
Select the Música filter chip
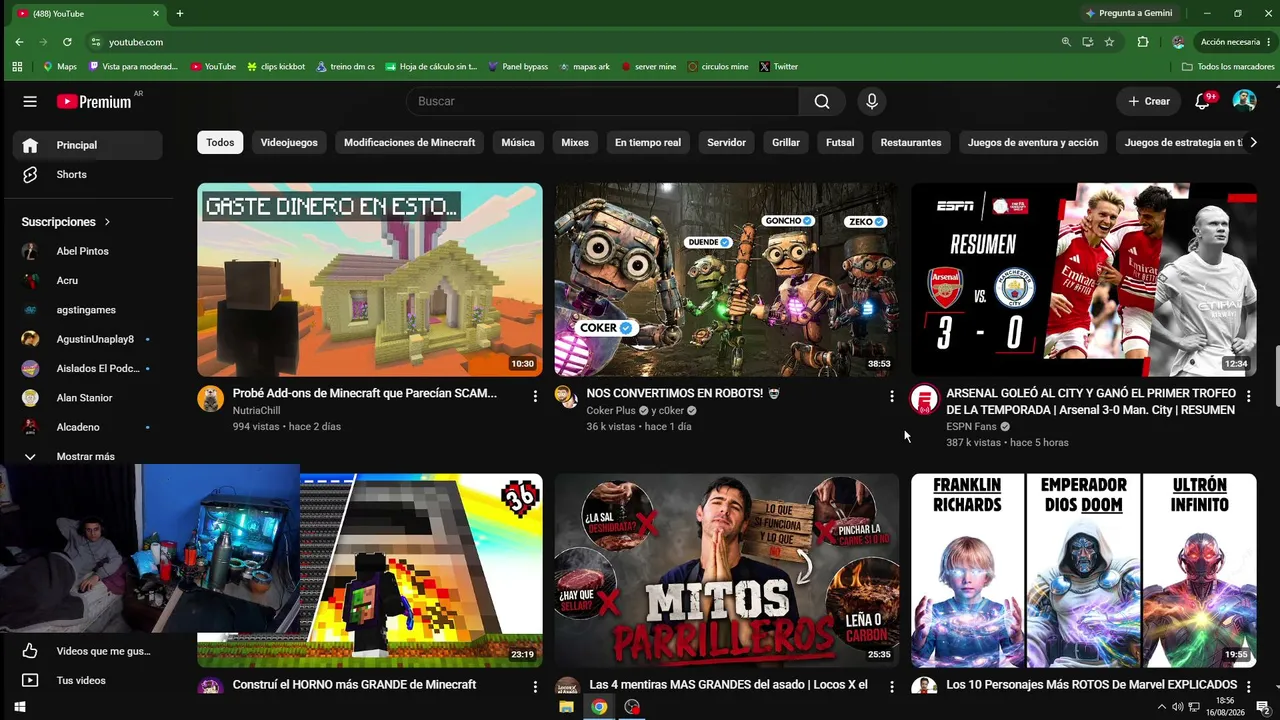pyautogui.click(x=518, y=143)
